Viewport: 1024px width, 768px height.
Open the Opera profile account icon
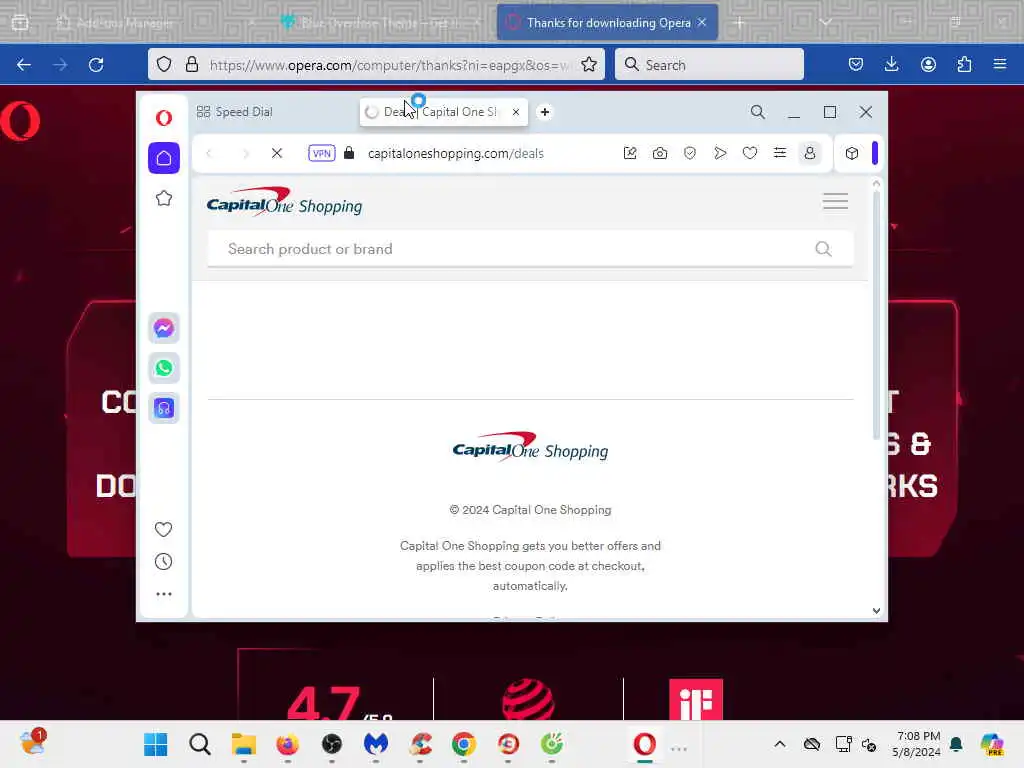point(810,153)
